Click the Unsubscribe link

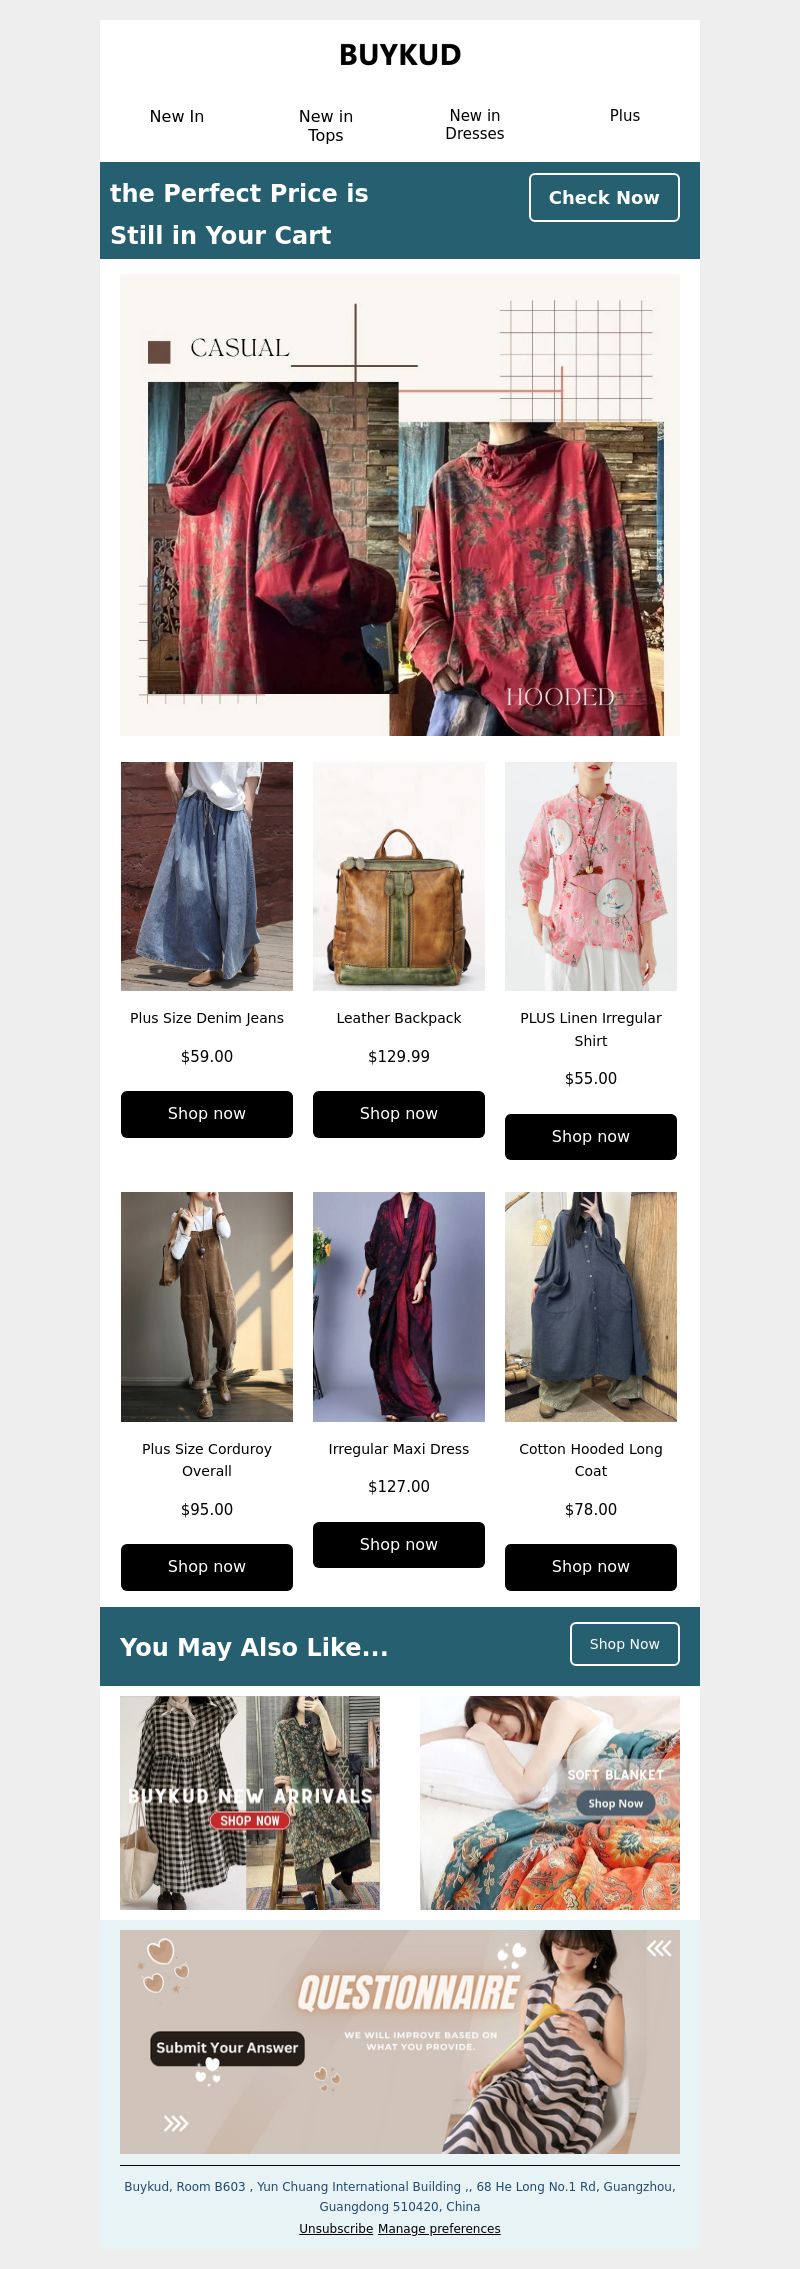(336, 2229)
